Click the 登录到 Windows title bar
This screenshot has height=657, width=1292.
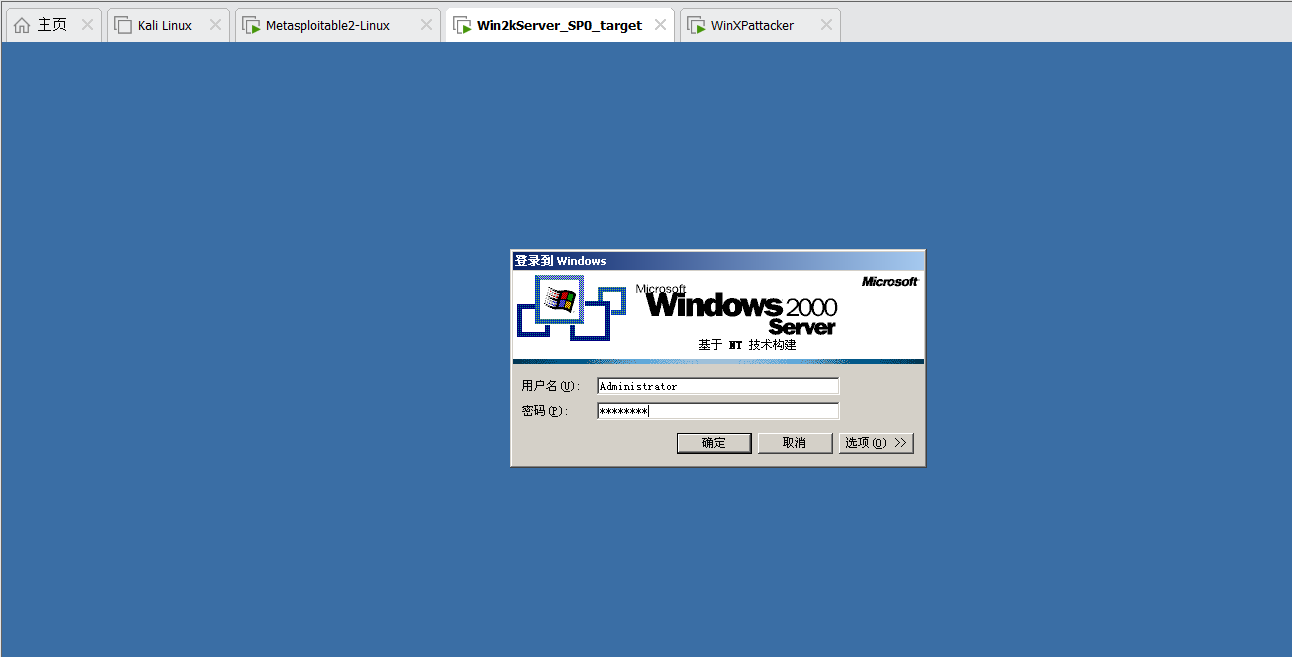[x=718, y=260]
